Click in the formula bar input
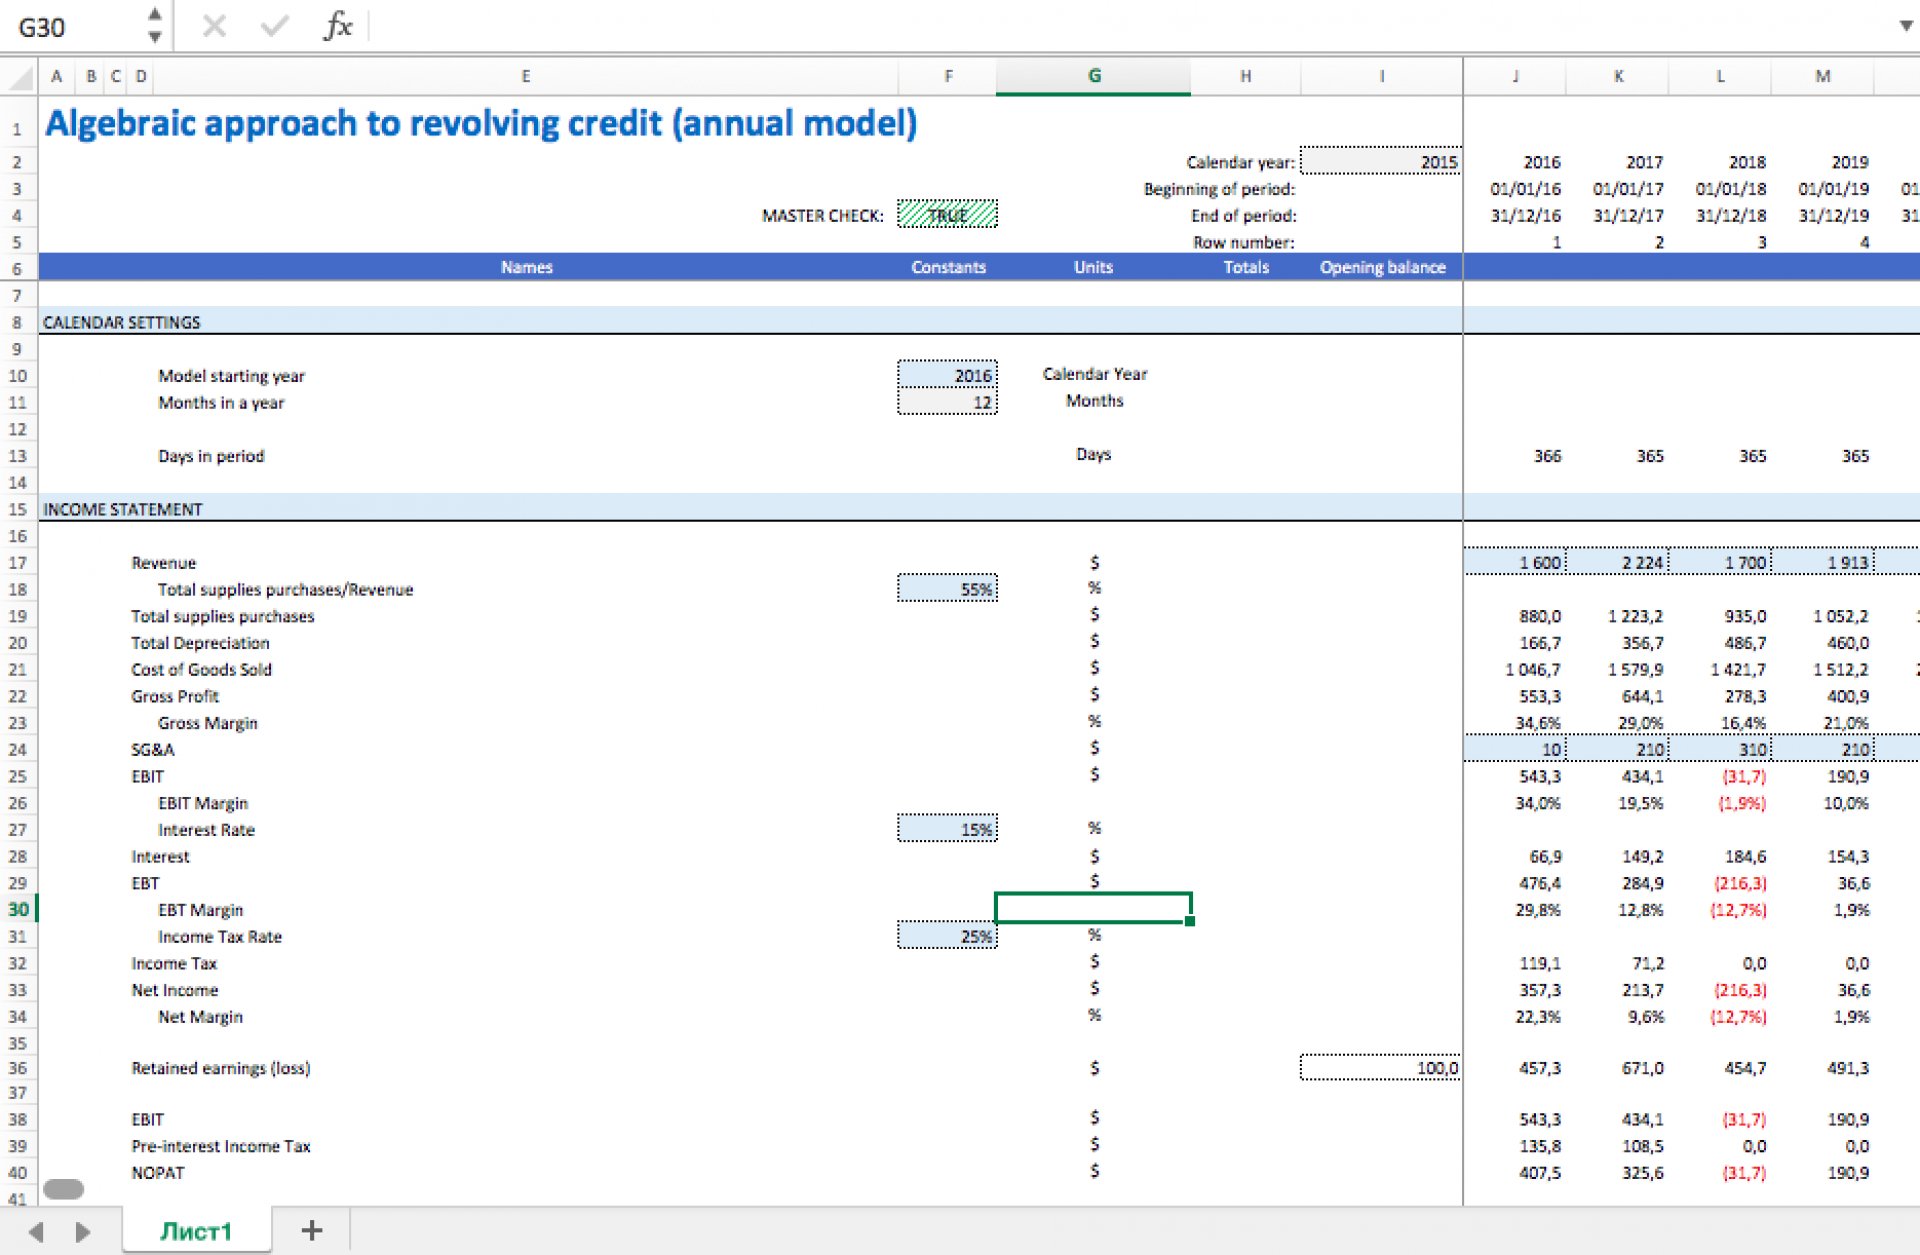 pos(1130,26)
